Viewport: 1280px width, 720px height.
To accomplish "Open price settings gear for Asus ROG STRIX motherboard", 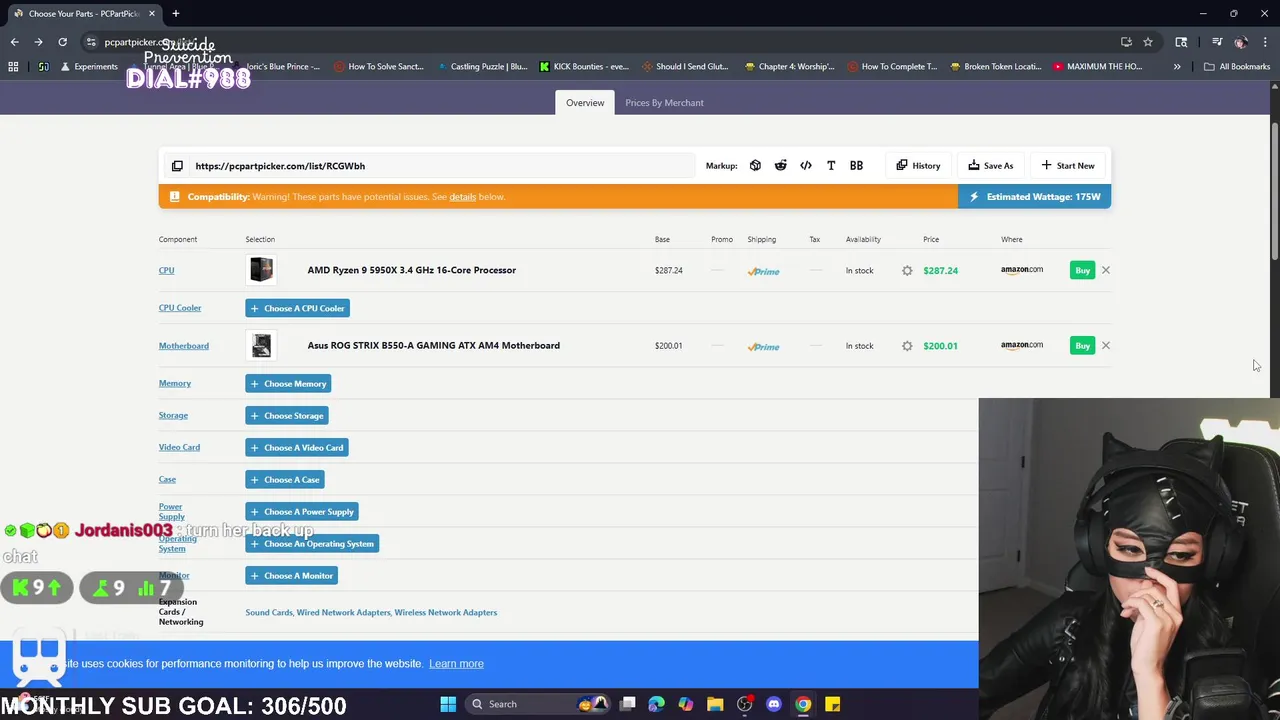I will tap(907, 346).
